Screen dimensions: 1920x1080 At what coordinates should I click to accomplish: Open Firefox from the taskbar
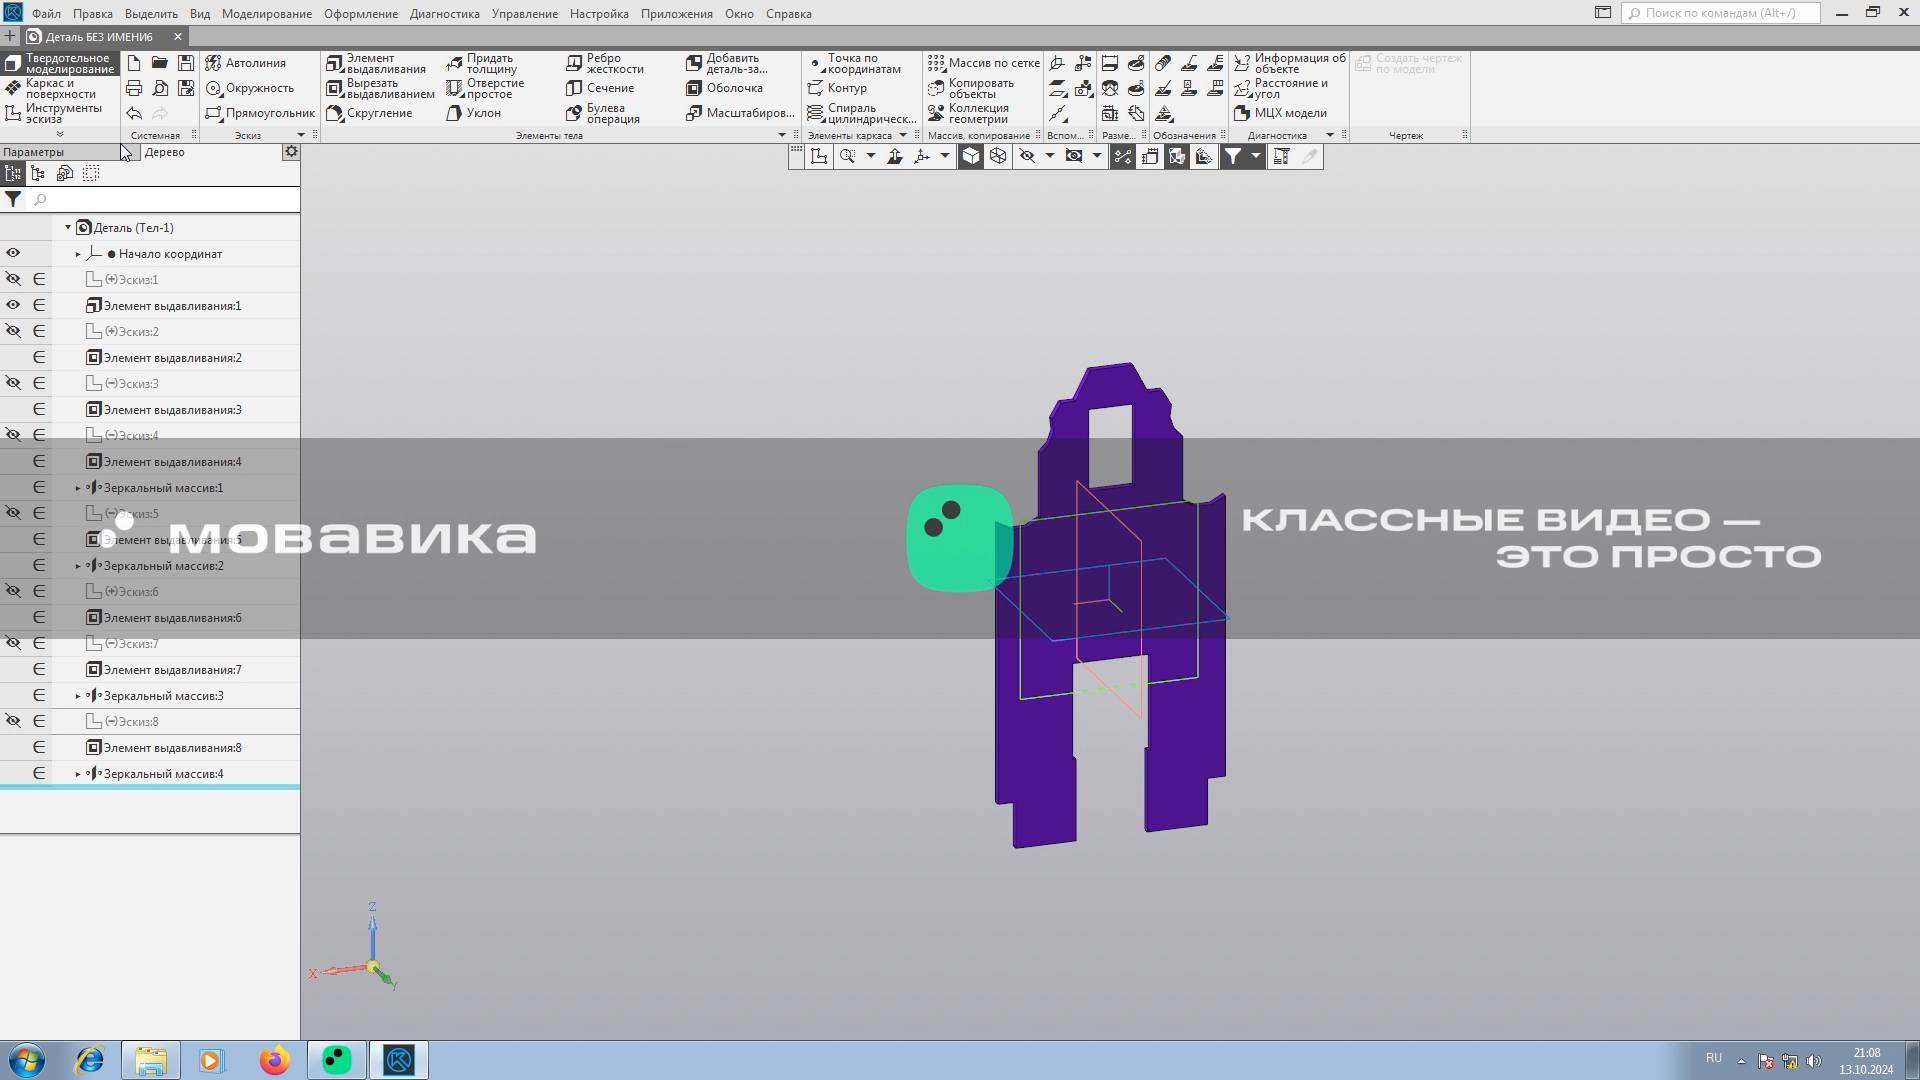[275, 1060]
